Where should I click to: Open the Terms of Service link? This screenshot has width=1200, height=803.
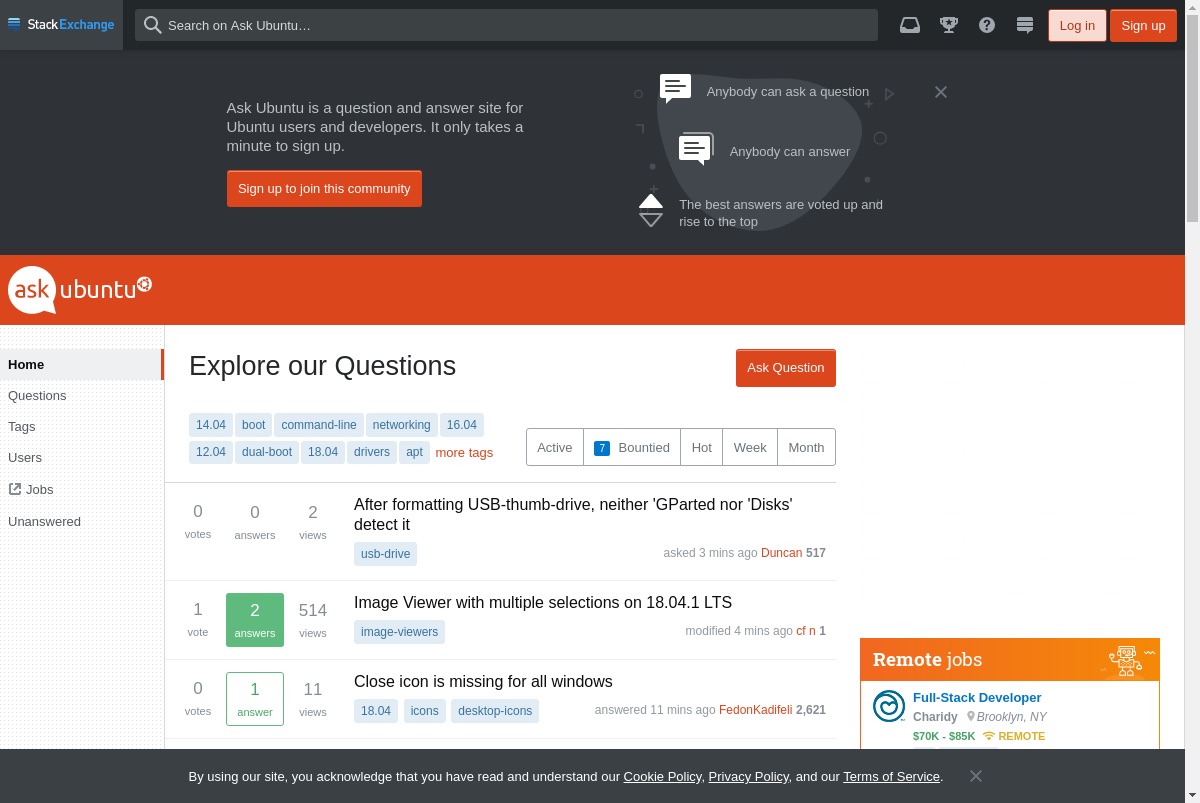[x=892, y=776]
